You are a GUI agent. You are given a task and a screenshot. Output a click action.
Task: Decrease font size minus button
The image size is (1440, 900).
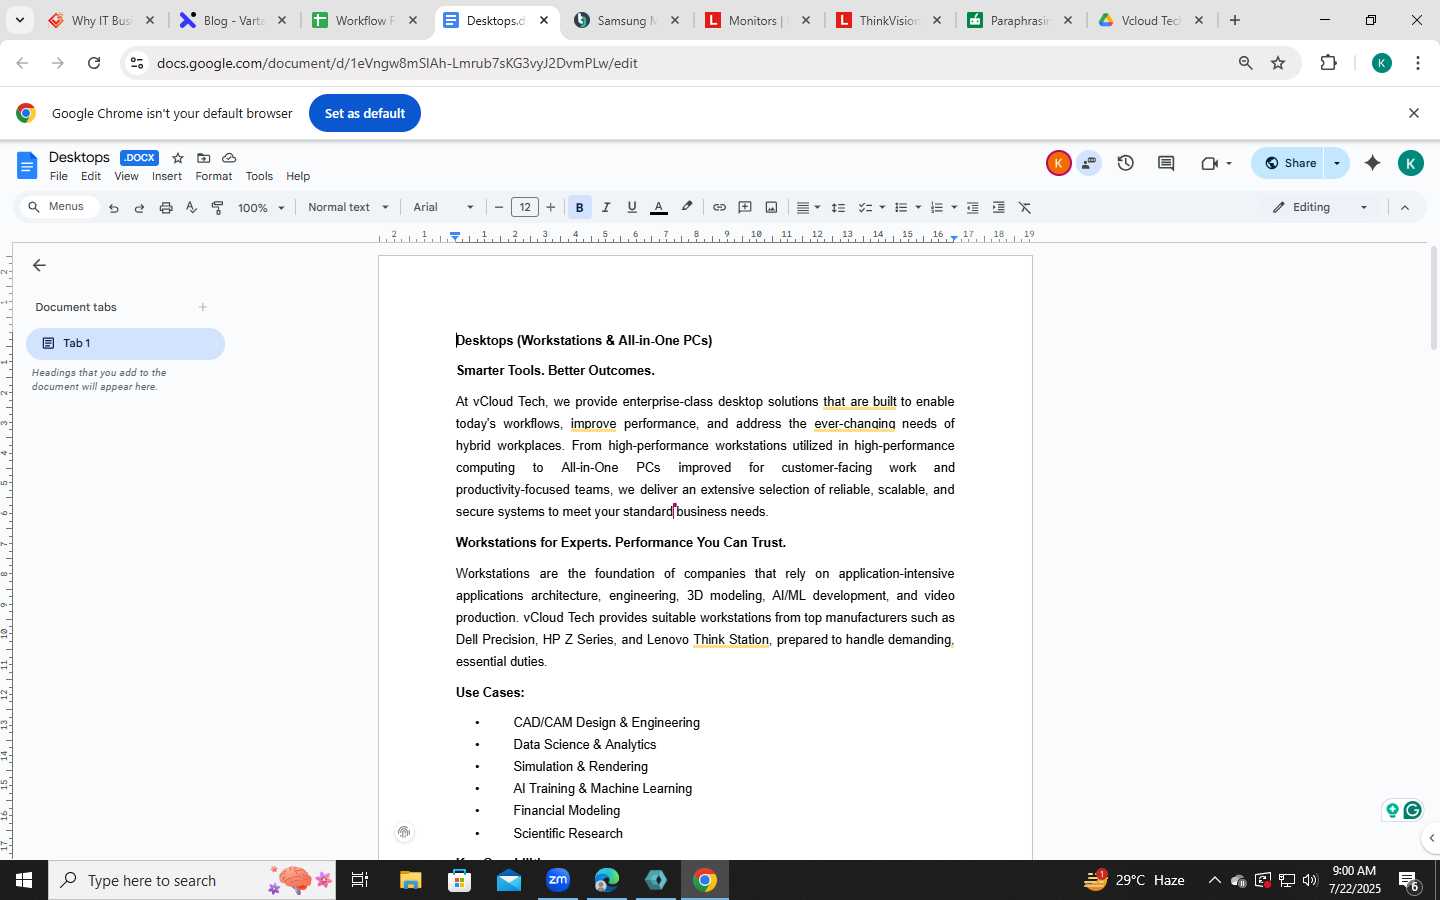pos(499,208)
